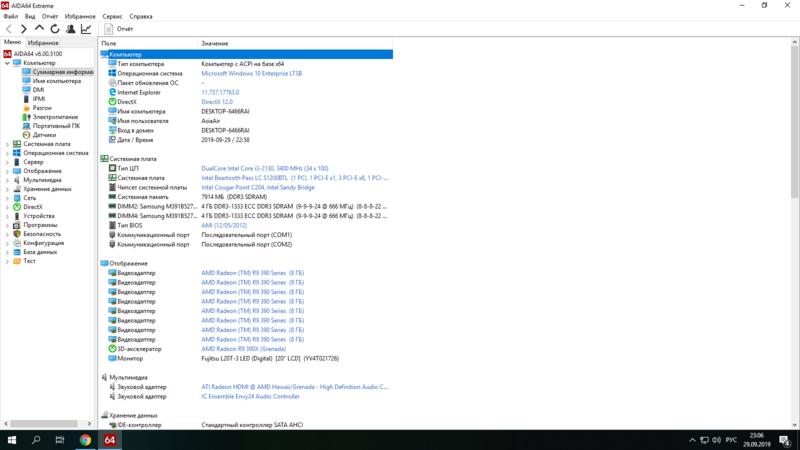Open the DirectX 12.0 link

(217, 102)
